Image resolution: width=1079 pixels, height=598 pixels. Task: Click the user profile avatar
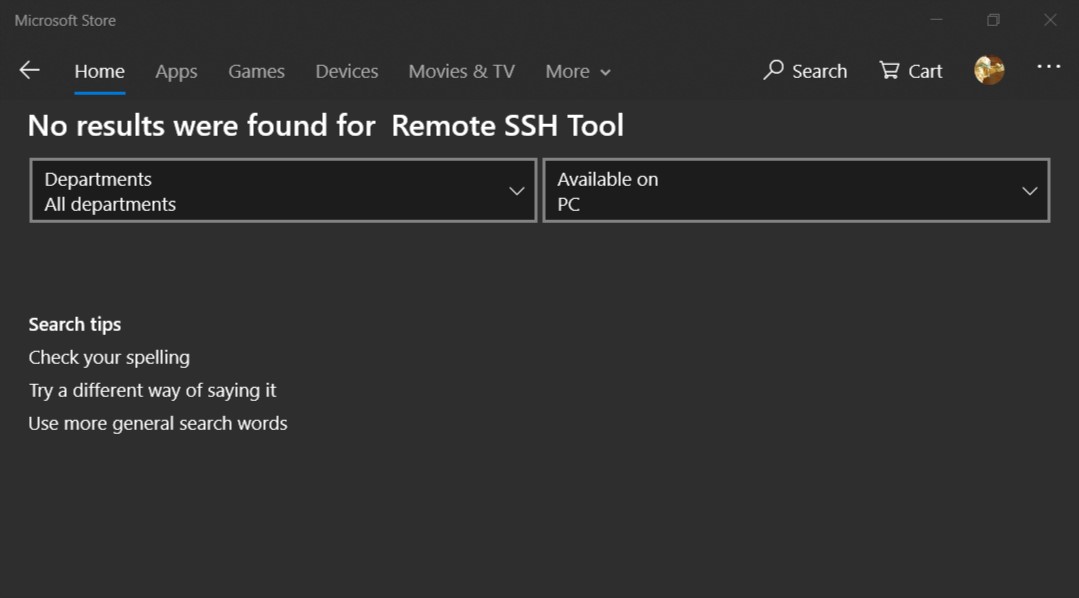[989, 70]
